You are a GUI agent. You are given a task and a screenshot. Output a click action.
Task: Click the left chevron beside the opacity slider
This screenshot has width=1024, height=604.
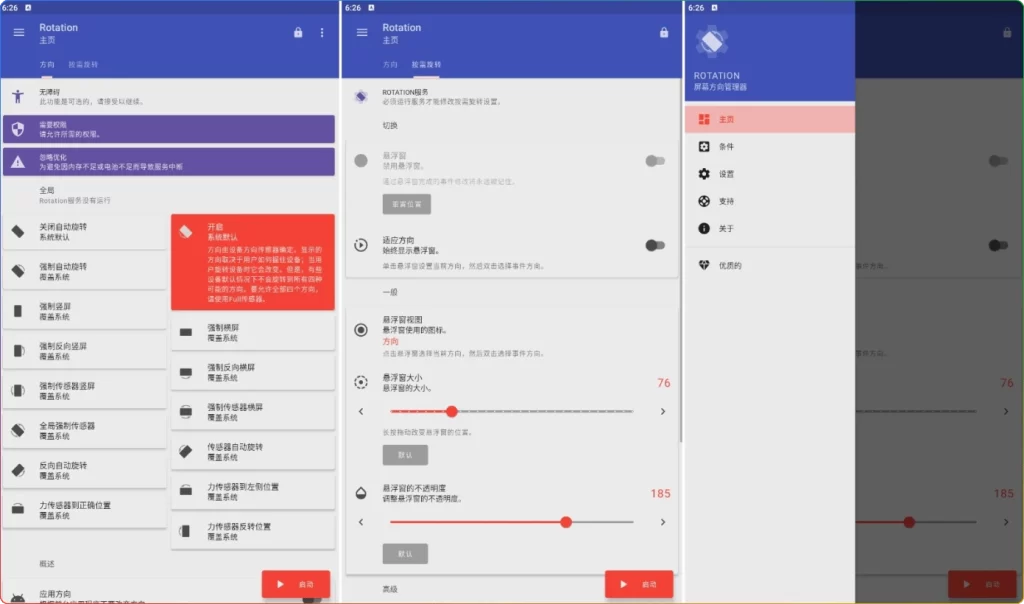pyautogui.click(x=362, y=521)
